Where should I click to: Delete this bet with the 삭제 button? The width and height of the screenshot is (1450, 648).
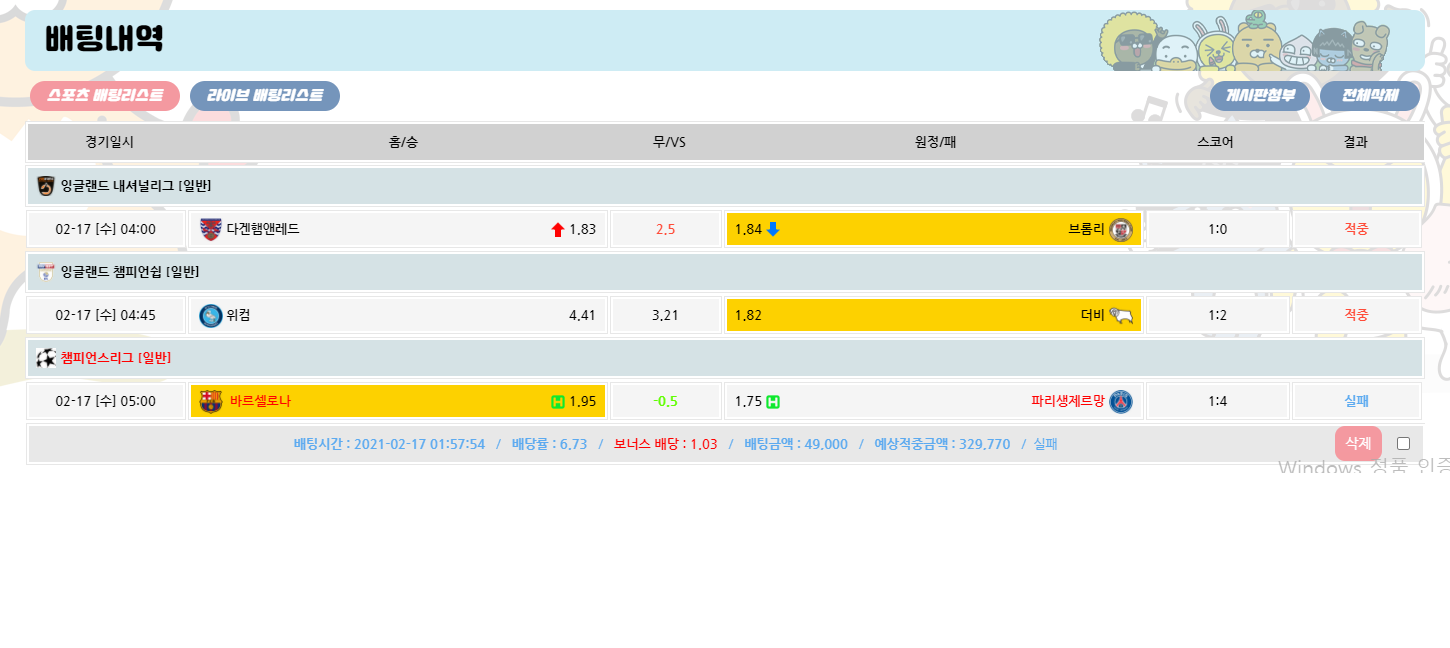coord(1357,443)
